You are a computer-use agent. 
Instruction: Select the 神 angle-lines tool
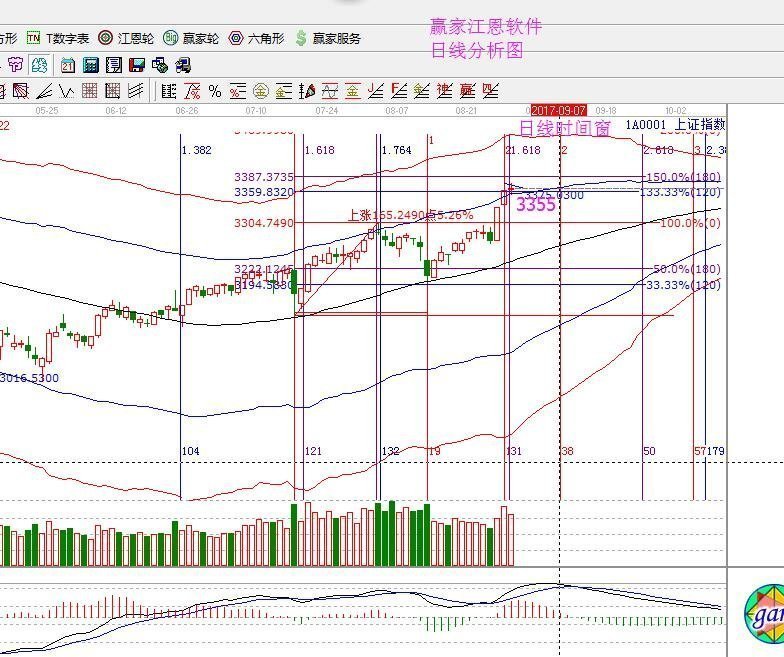click(x=444, y=91)
